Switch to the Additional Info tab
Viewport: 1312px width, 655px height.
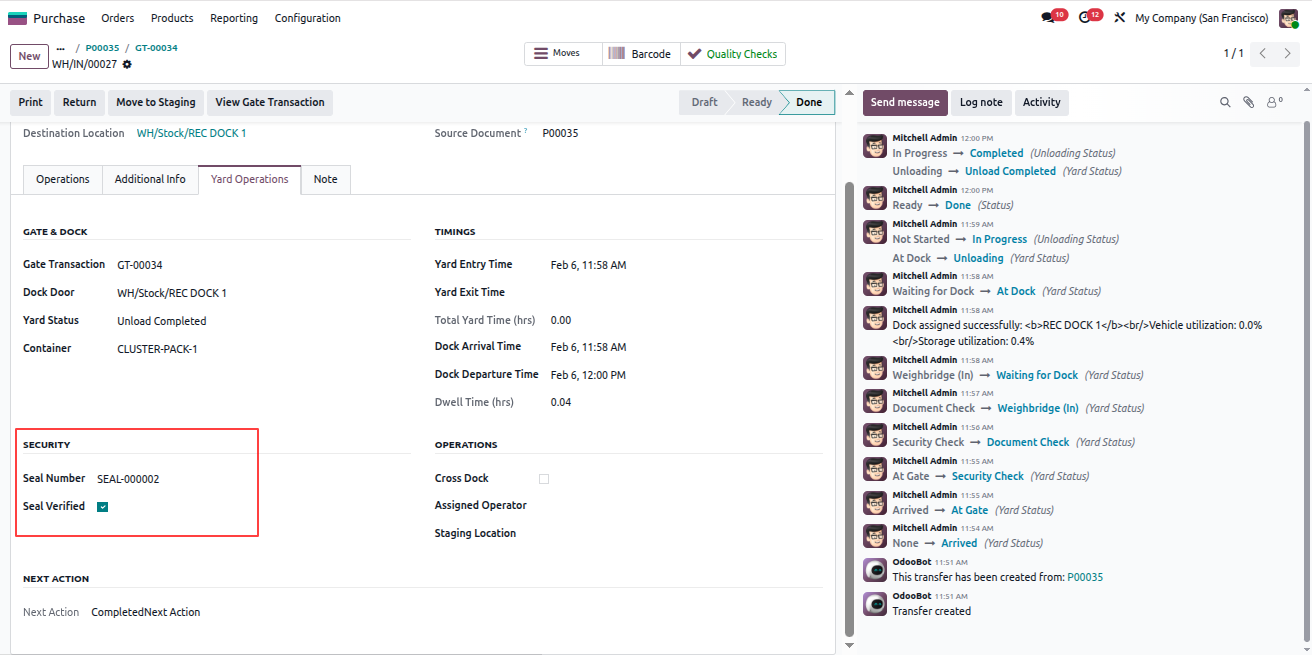150,179
